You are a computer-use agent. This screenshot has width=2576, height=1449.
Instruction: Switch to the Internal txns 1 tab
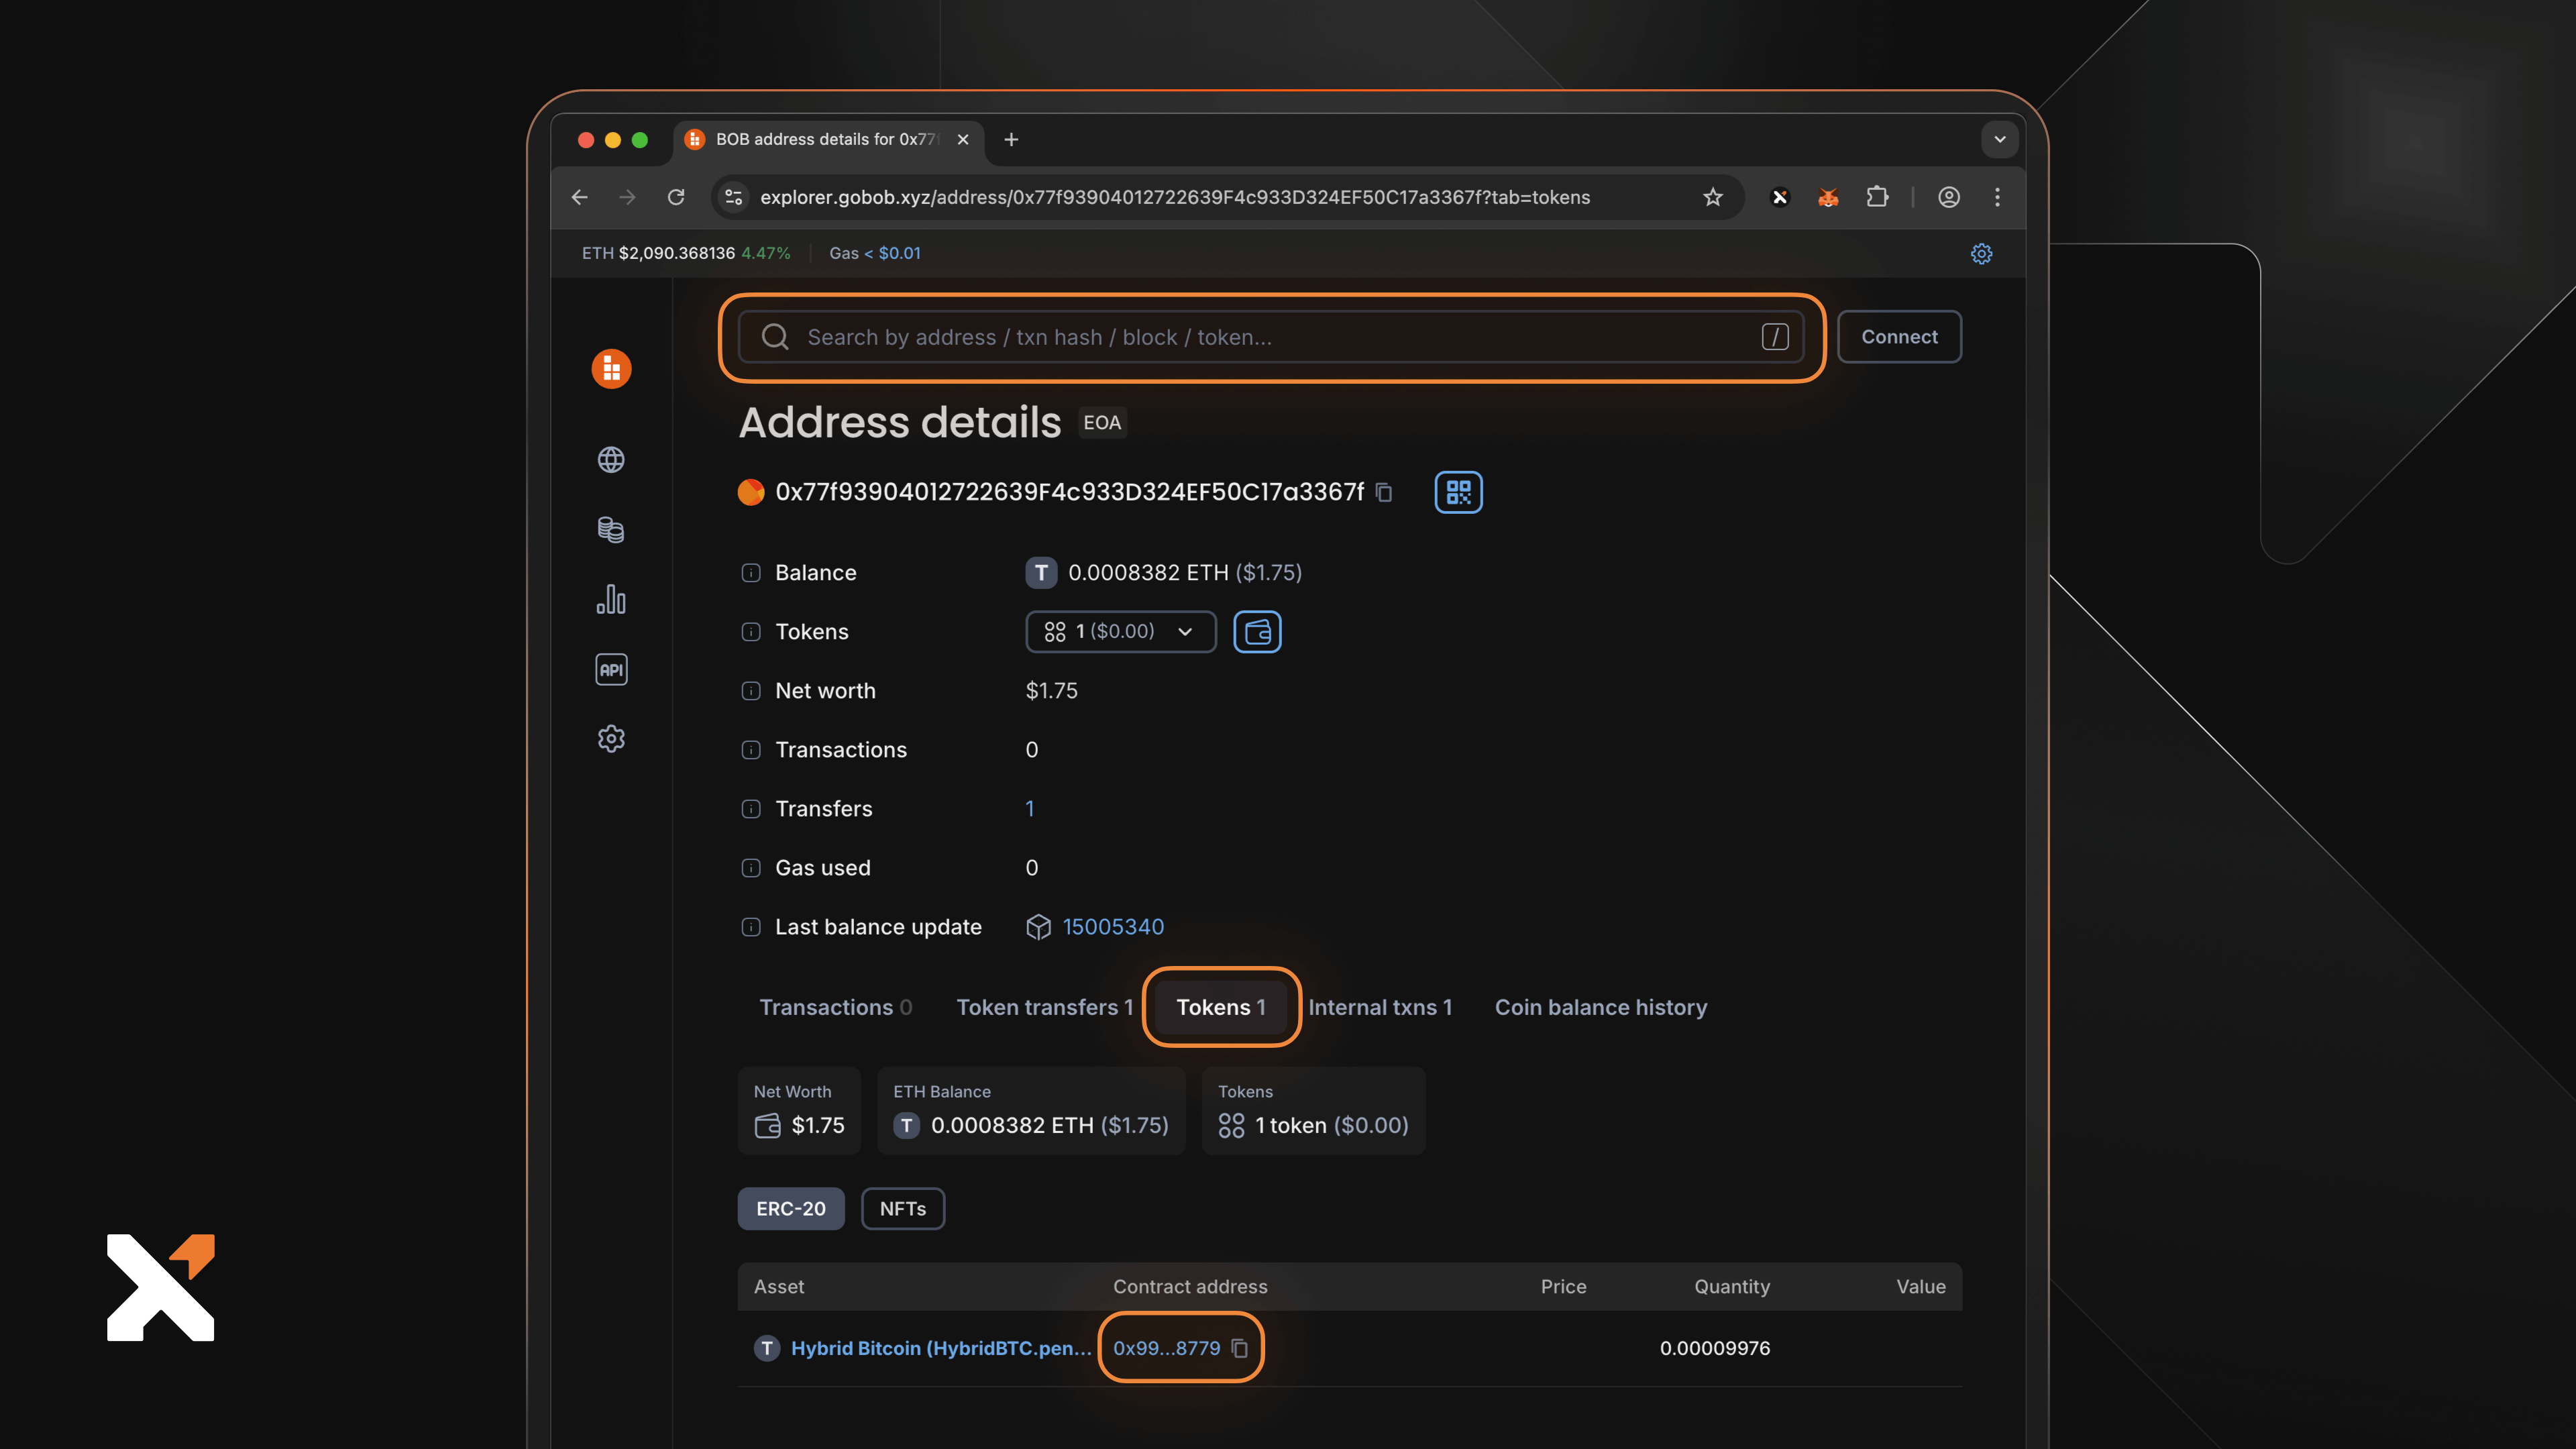1380,1007
